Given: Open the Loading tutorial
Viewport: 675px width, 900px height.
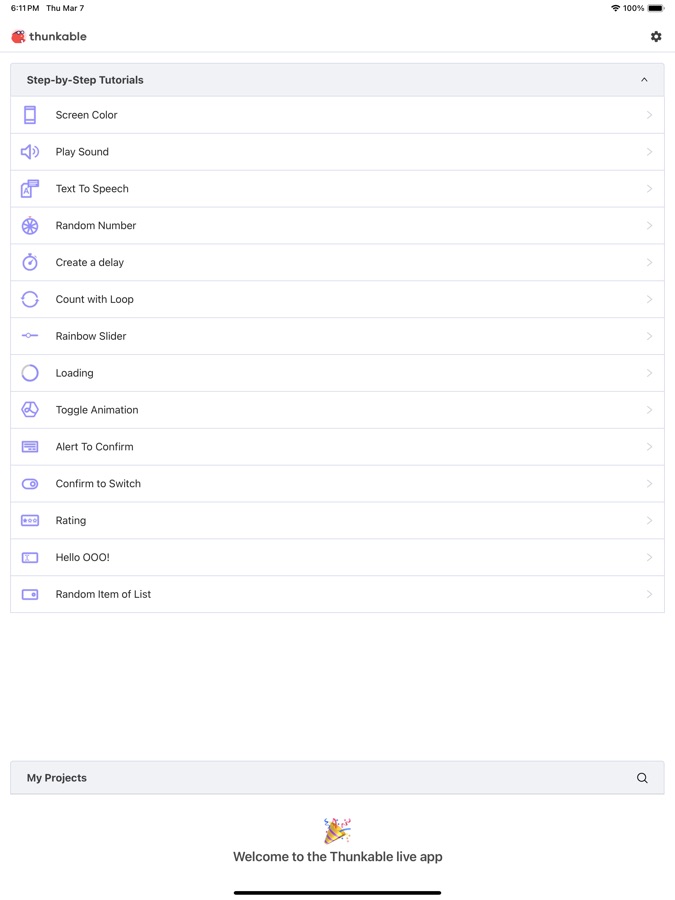Looking at the screenshot, I should pyautogui.click(x=75, y=373).
